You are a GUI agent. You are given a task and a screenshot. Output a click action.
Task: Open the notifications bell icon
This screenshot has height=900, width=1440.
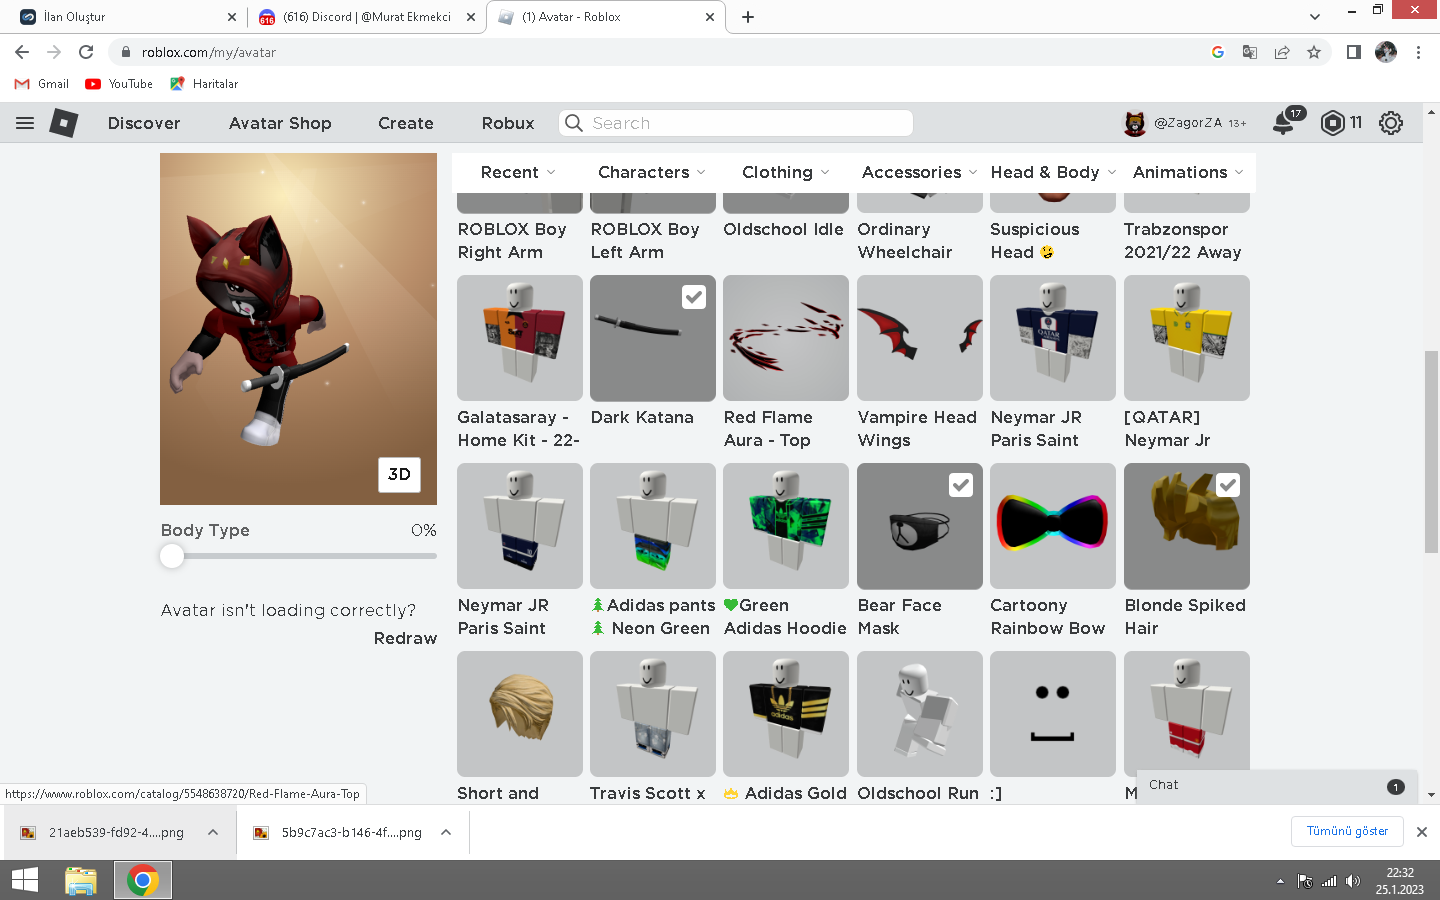click(x=1283, y=123)
